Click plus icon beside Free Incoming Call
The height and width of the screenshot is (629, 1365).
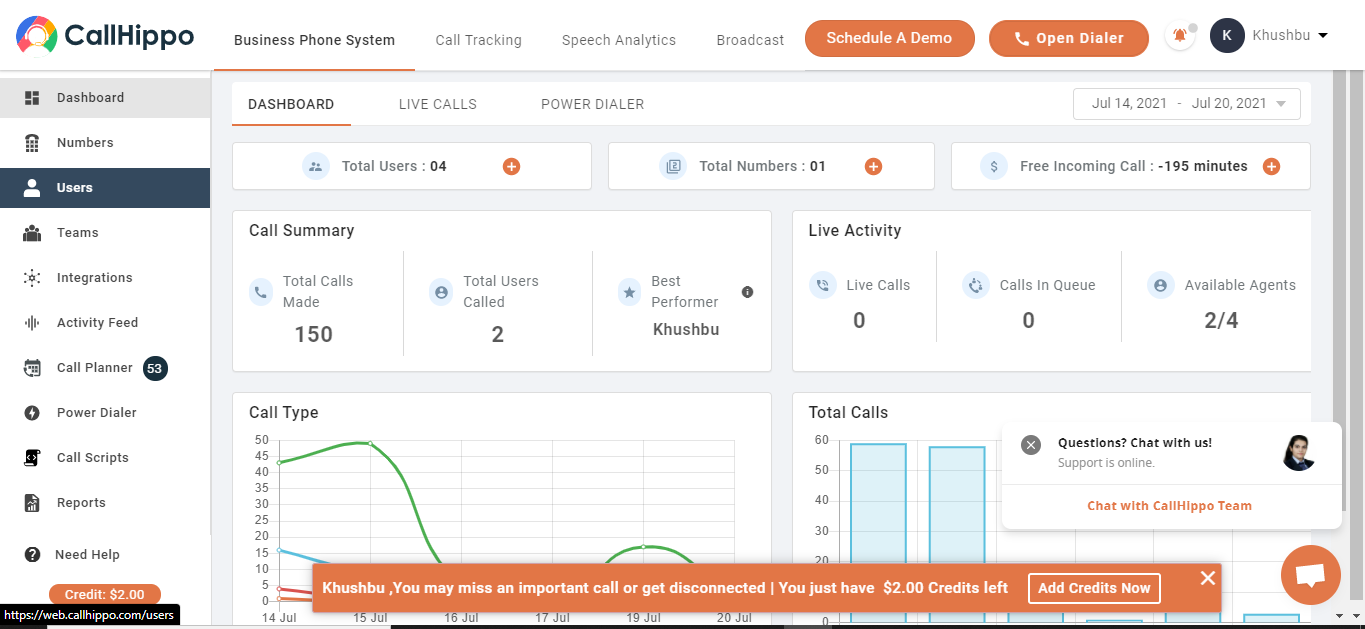tap(1272, 167)
